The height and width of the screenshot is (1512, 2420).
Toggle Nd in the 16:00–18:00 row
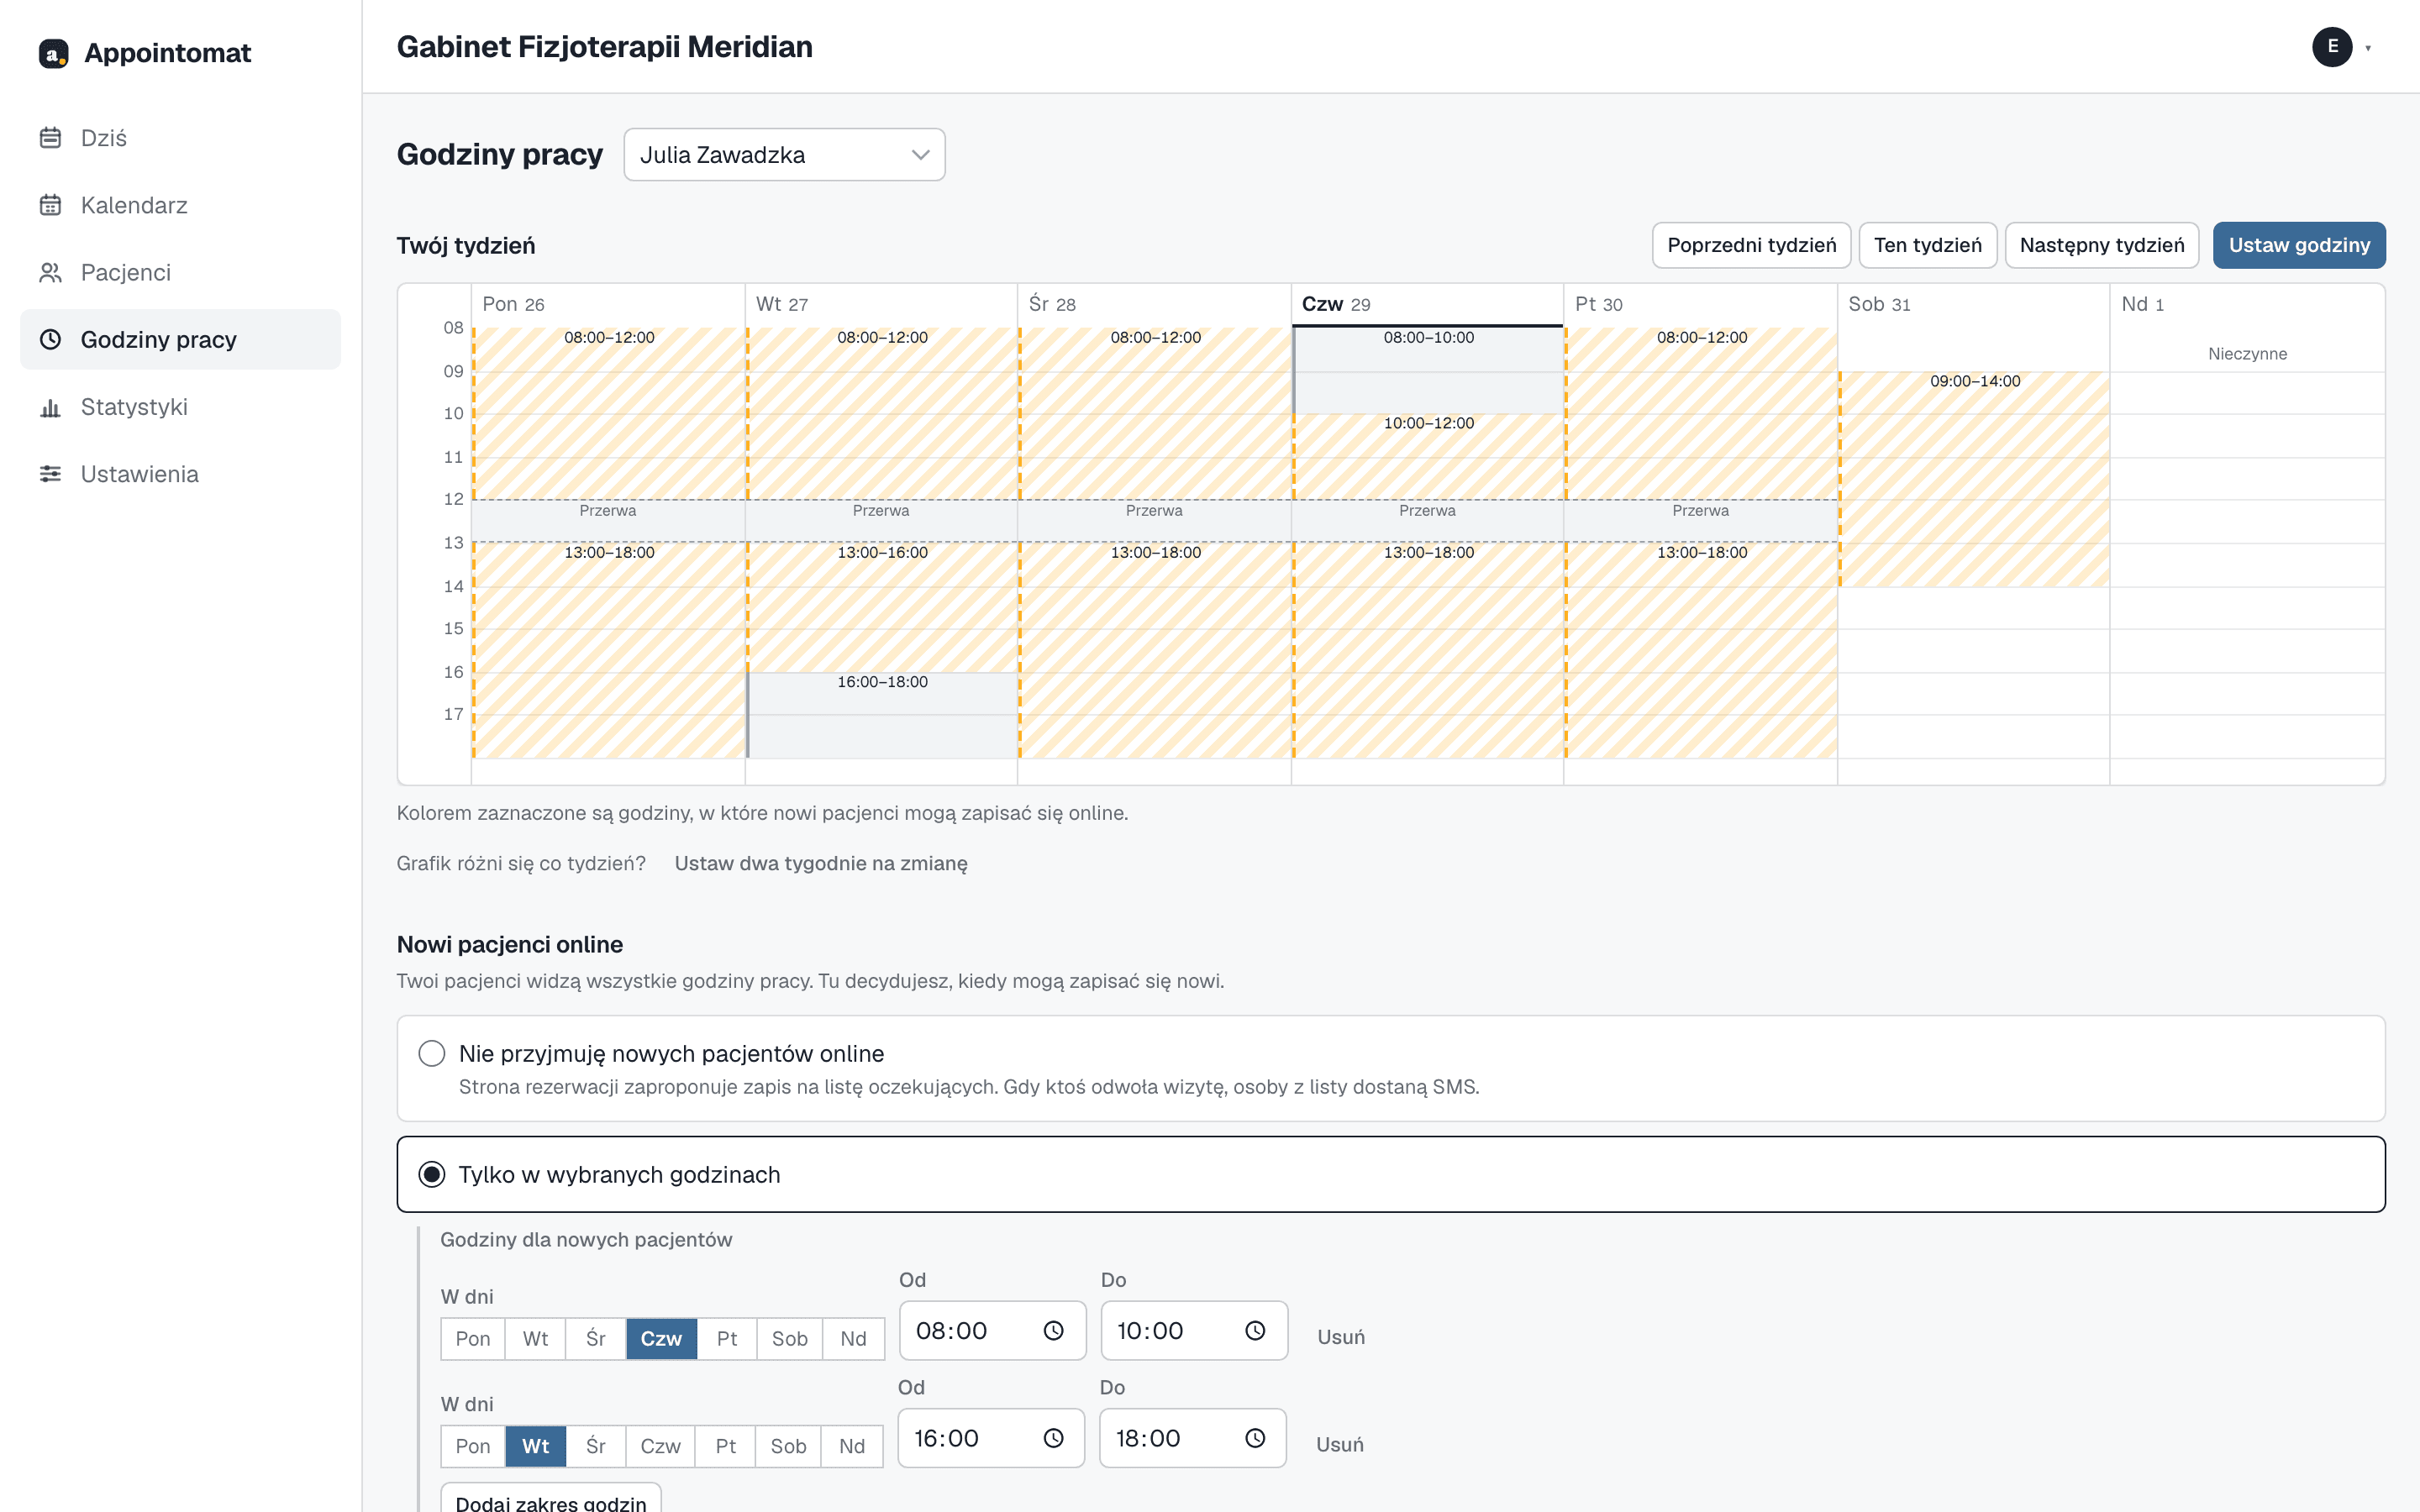tap(852, 1446)
